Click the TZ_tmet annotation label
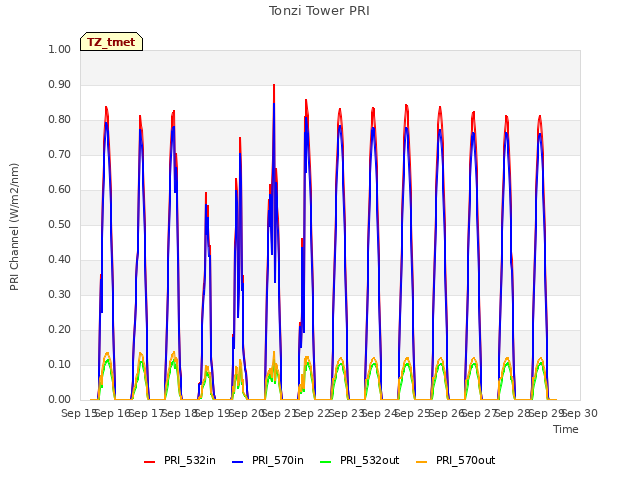Screen dimensions: 640x480 pos(111,42)
